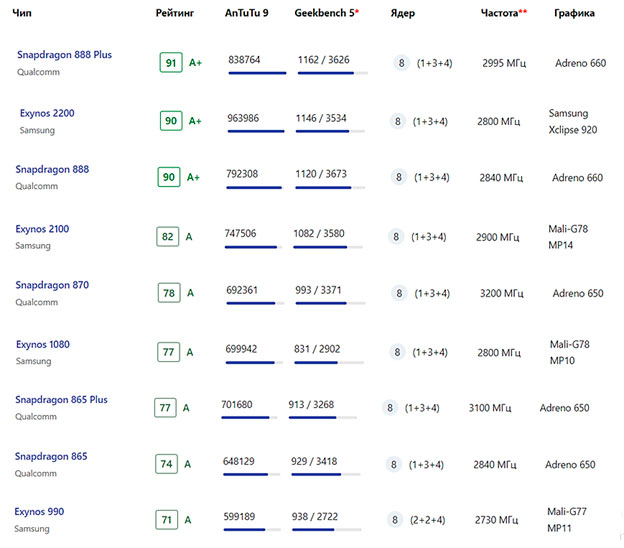Sort by the Графика column header
Image resolution: width=624 pixels, height=548 pixels.
(x=574, y=13)
